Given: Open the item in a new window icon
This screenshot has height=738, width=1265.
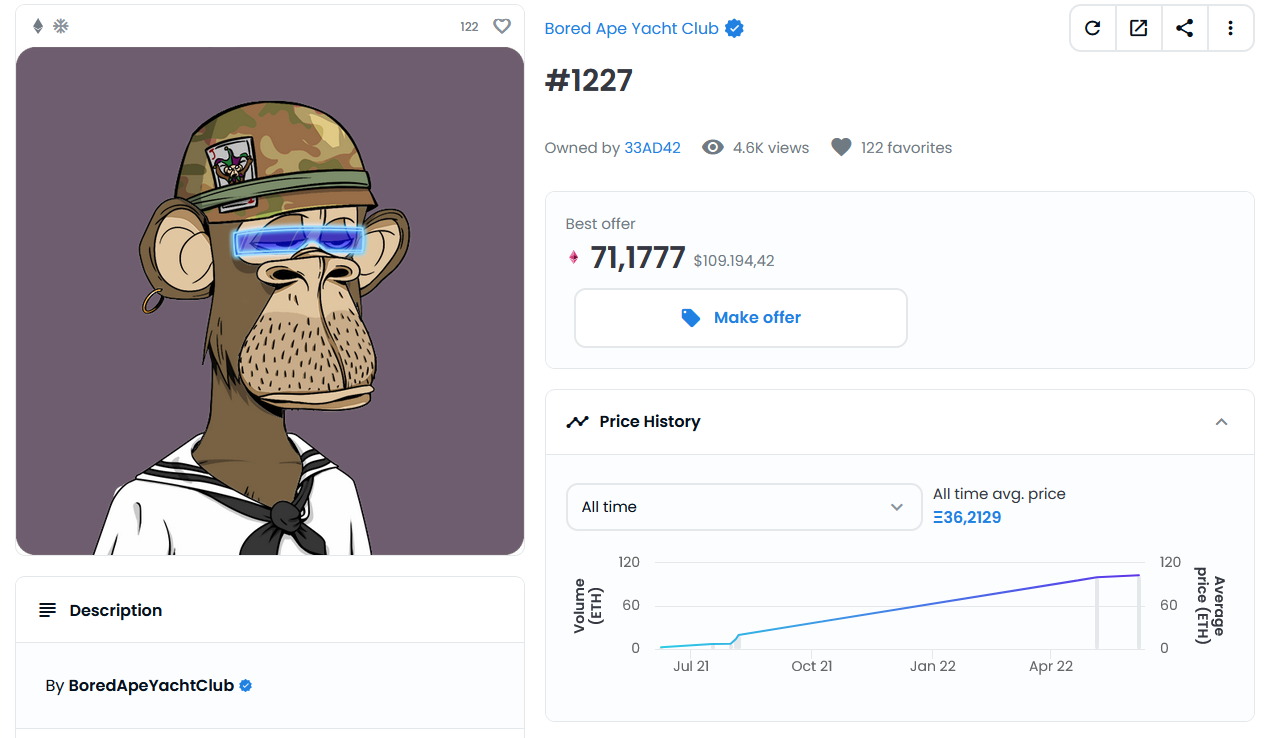Looking at the screenshot, I should 1138,28.
